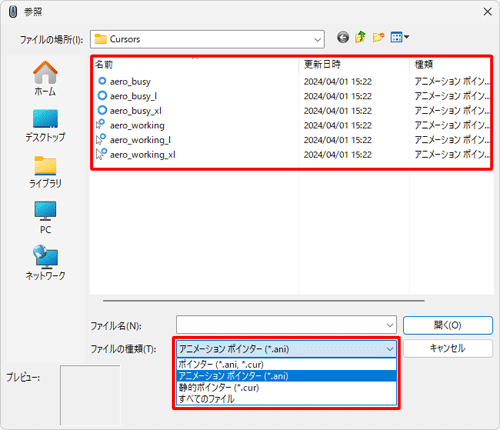The width and height of the screenshot is (500, 430).
Task: Open Libraries (ライブラリ) in places bar
Action: coord(45,172)
